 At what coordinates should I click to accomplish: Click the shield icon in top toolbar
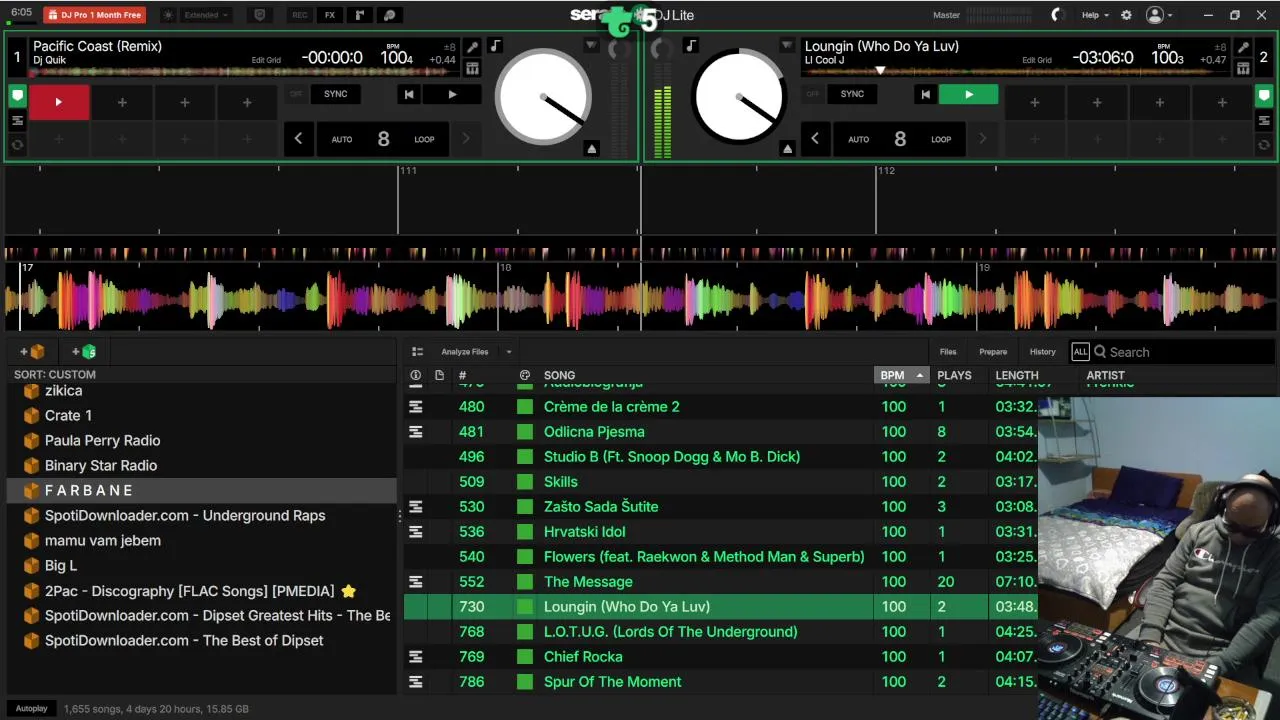tap(260, 15)
